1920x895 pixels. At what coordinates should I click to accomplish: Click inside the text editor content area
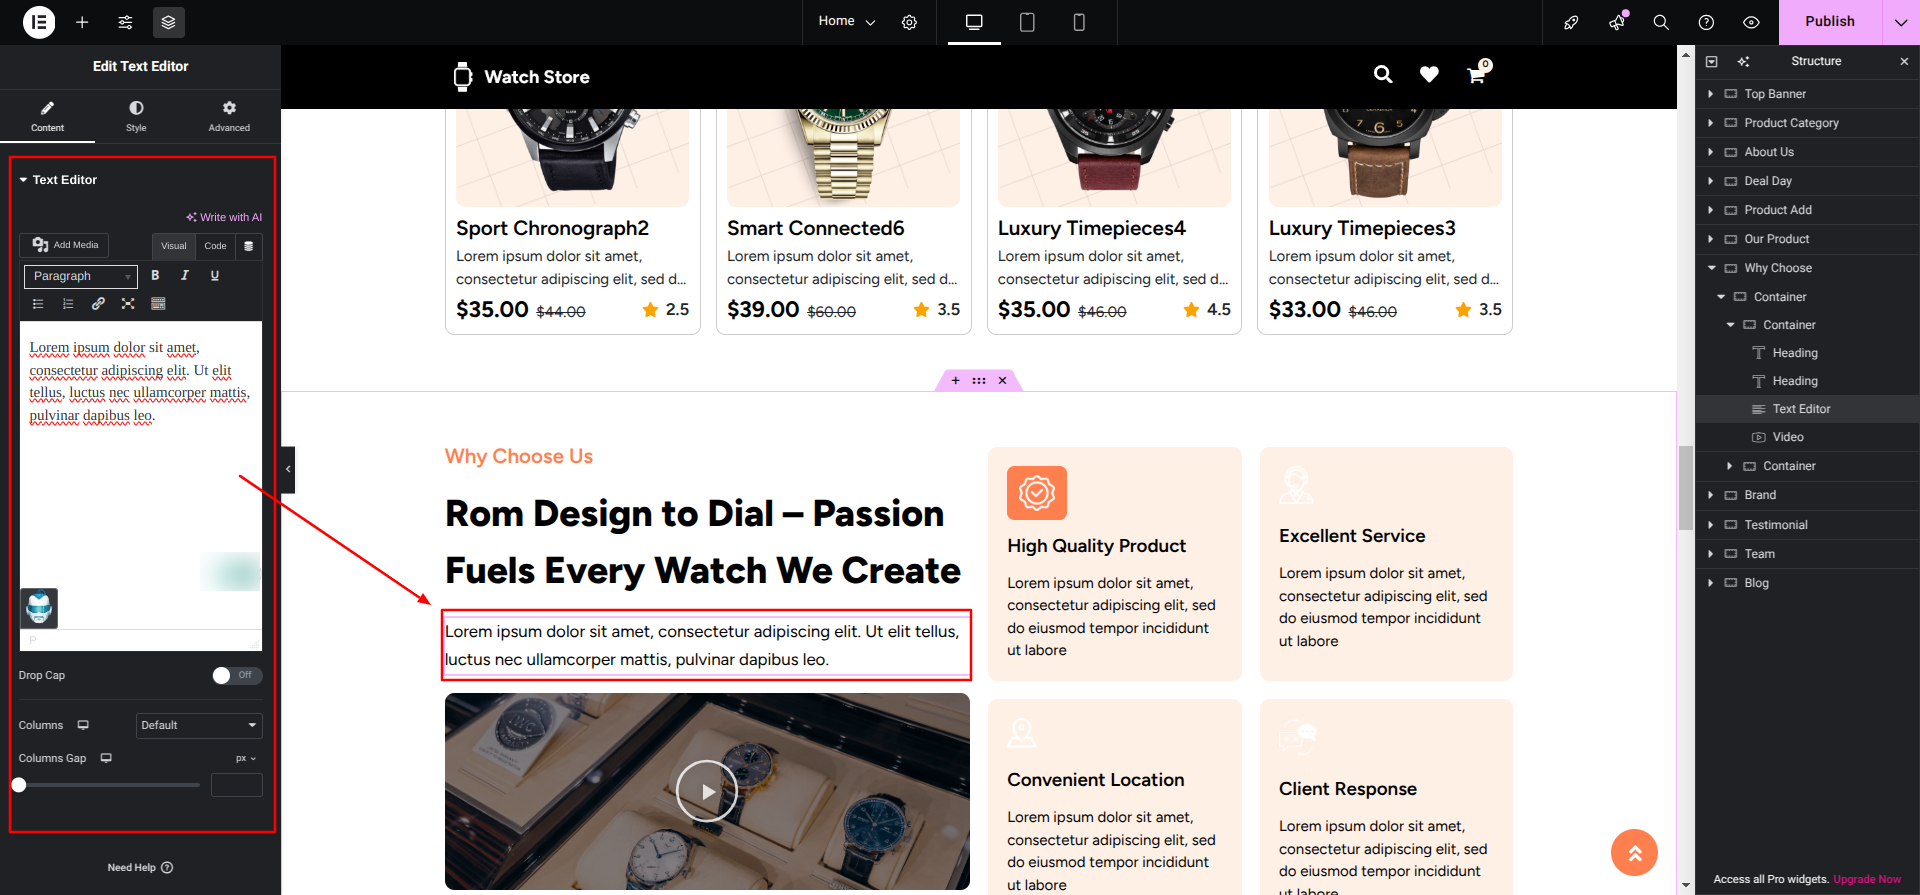(x=141, y=475)
